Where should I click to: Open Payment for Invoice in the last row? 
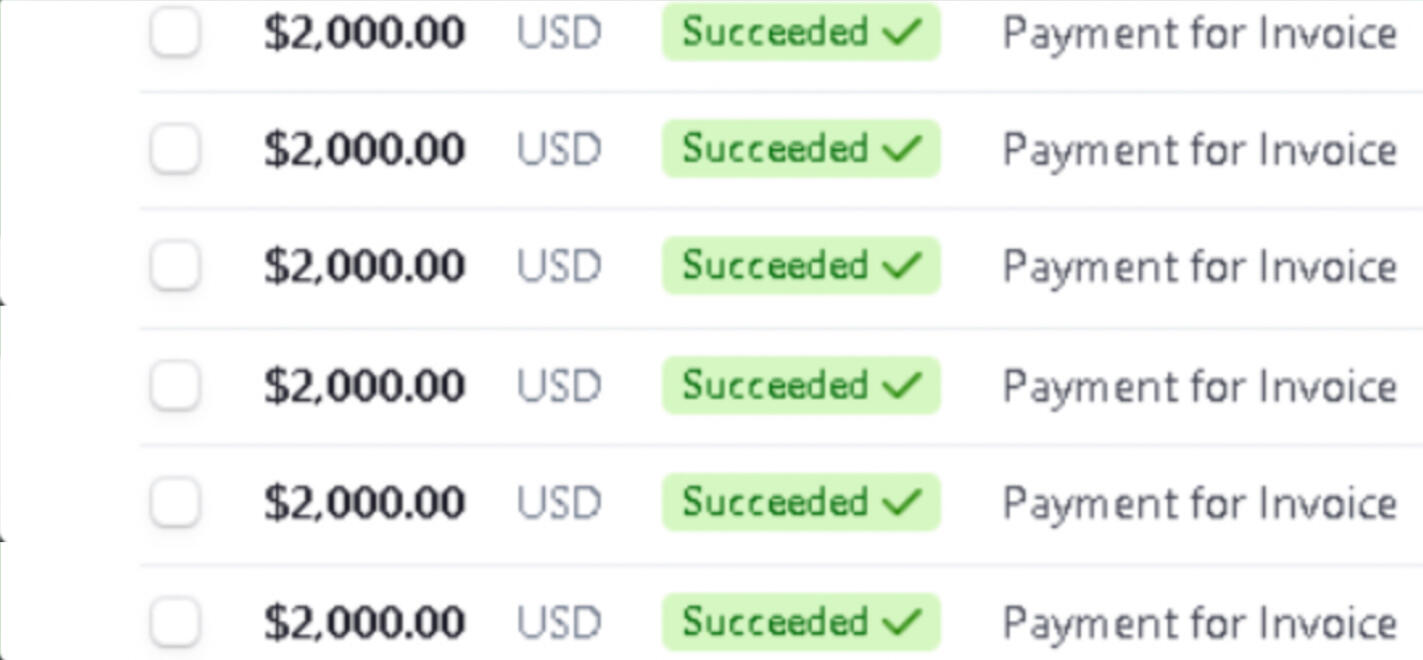[x=1199, y=623]
